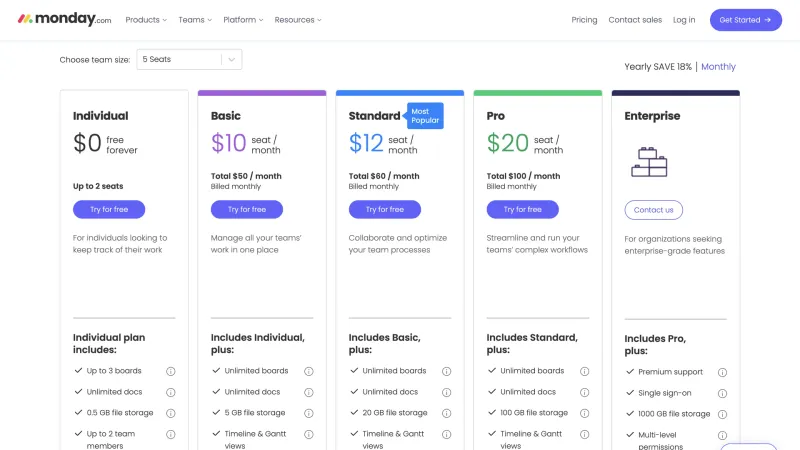The height and width of the screenshot is (450, 800).
Task: Open info icon for Pro Unlimited docs
Action: [585, 392]
